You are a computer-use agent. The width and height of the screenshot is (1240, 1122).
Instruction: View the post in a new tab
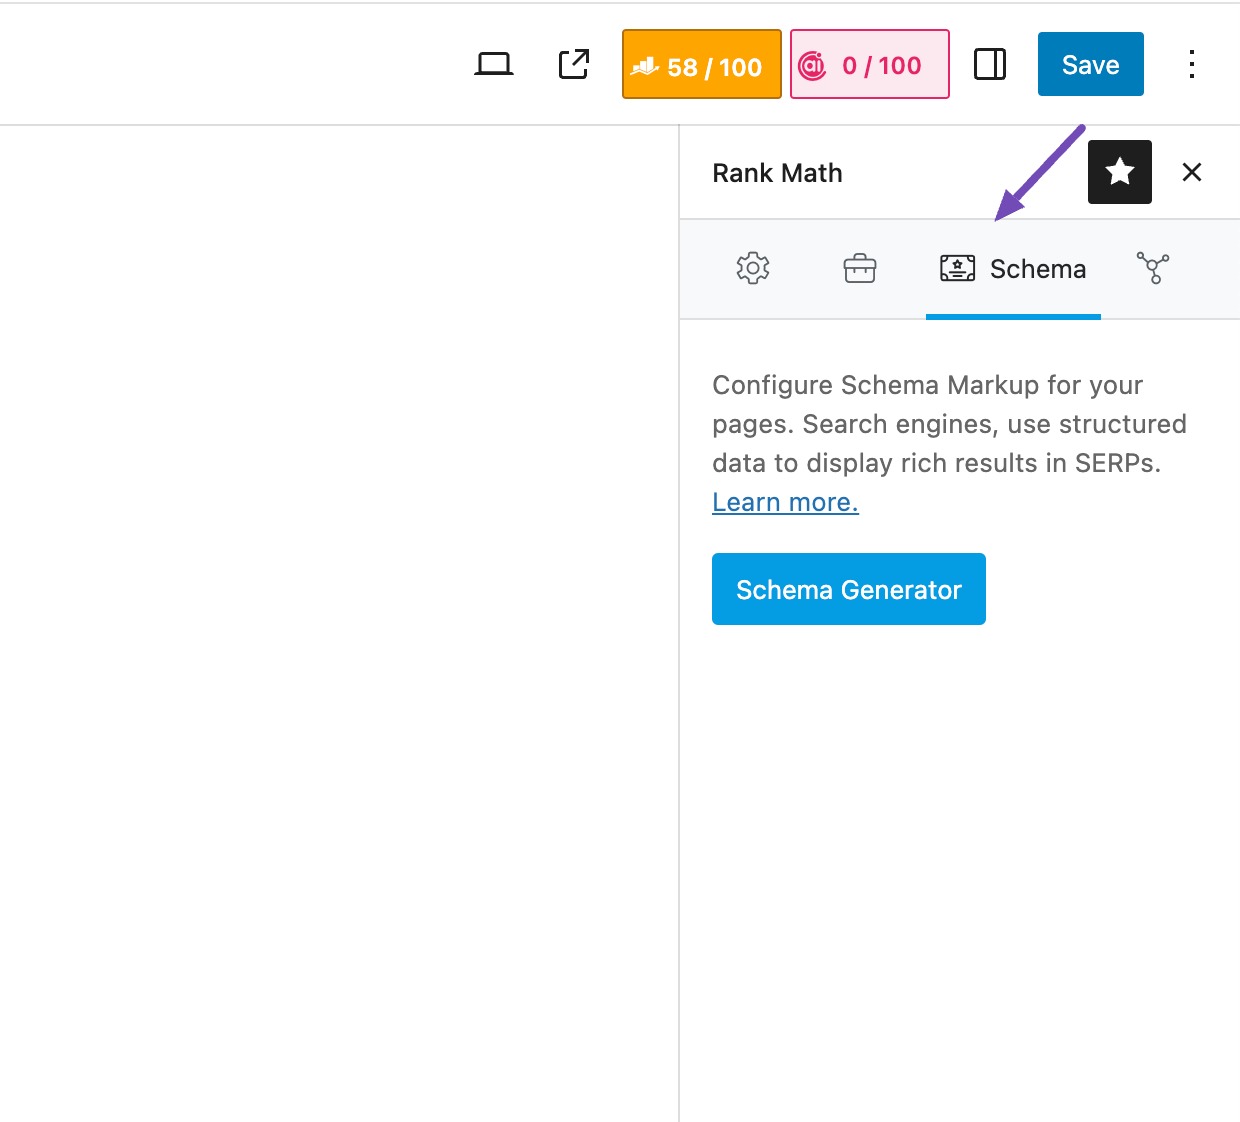[x=574, y=65]
